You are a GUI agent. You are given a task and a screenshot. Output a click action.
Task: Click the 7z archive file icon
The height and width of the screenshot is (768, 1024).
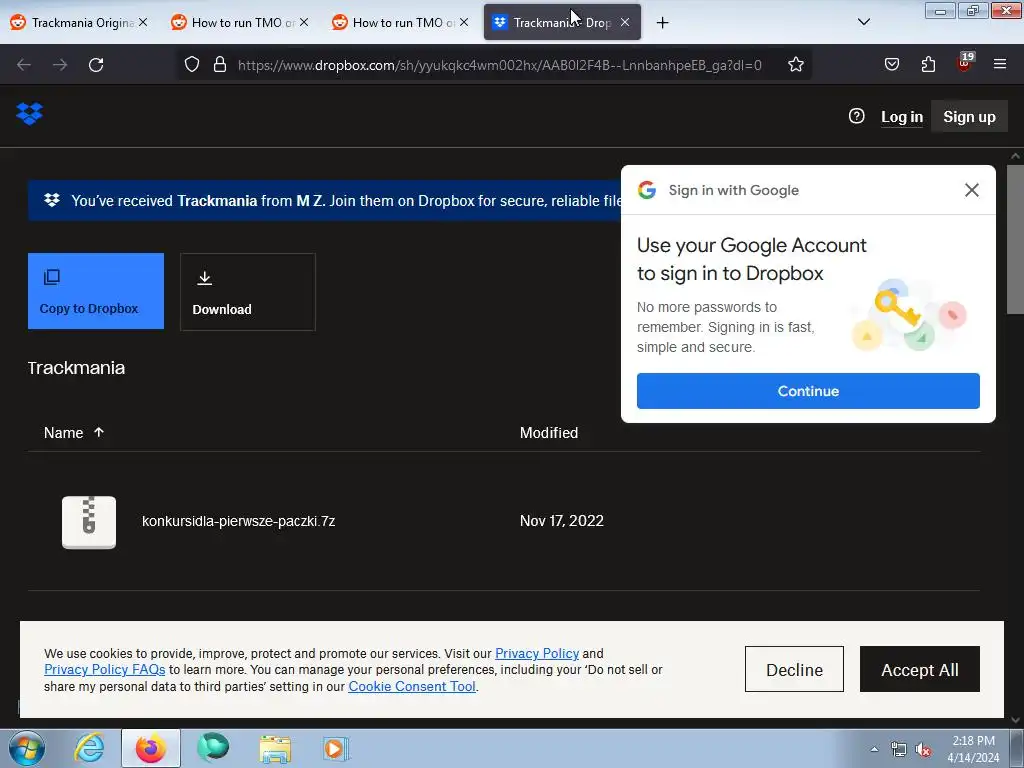click(89, 522)
